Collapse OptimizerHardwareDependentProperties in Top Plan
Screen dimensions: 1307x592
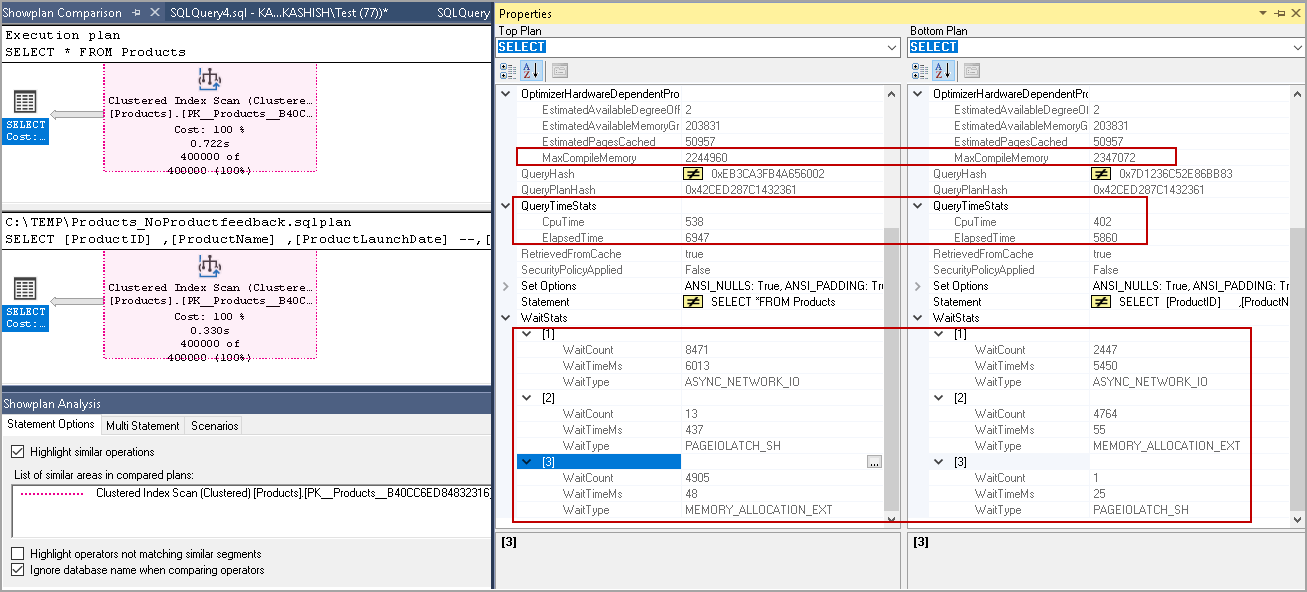[506, 94]
